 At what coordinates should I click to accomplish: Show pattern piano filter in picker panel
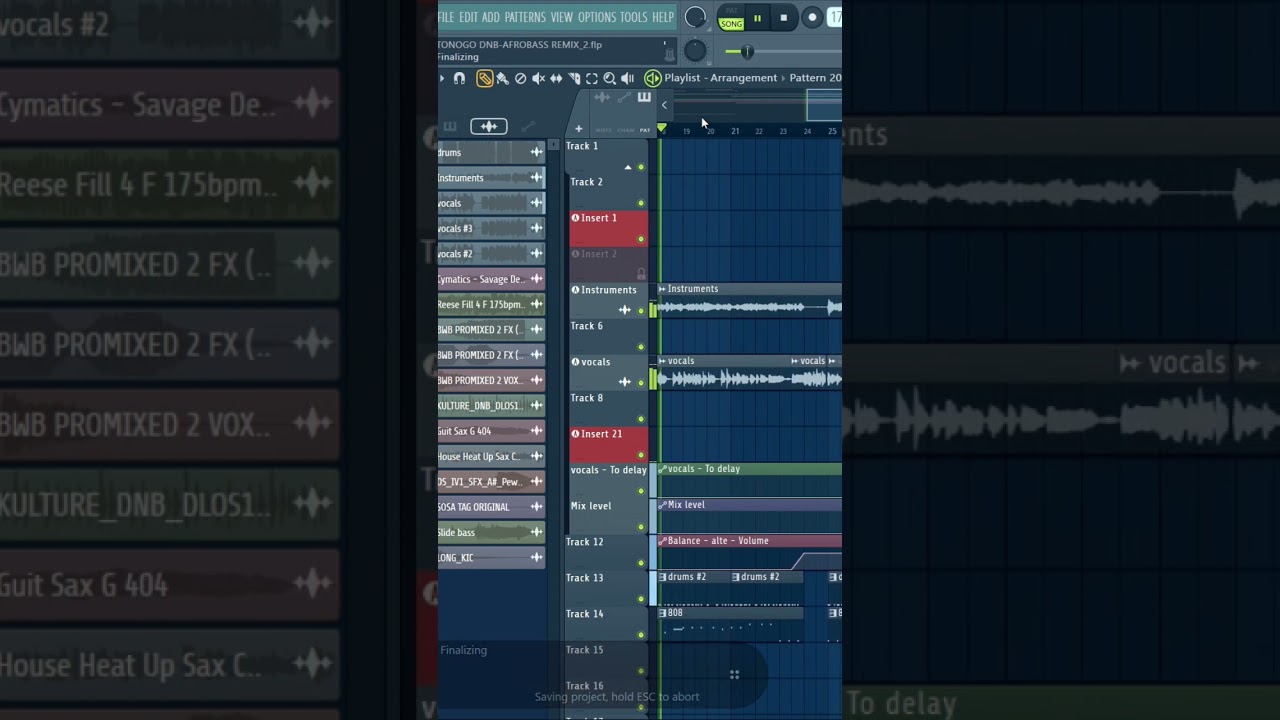point(450,126)
